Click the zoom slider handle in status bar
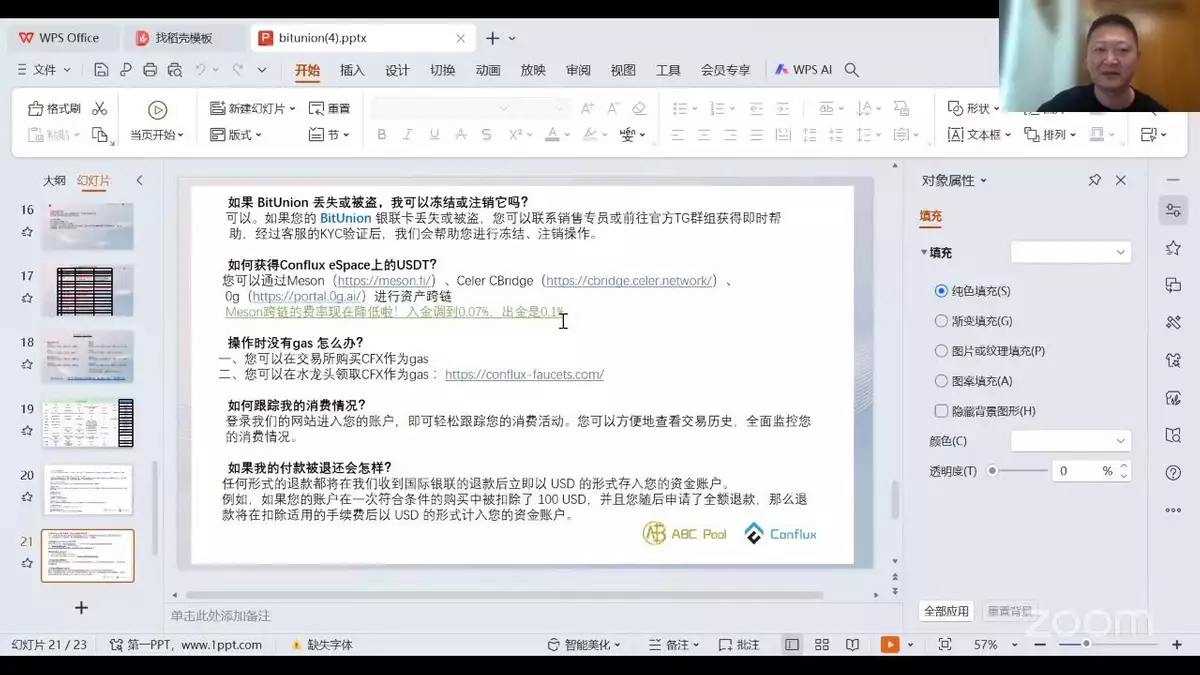The image size is (1200, 675). pos(1087,645)
